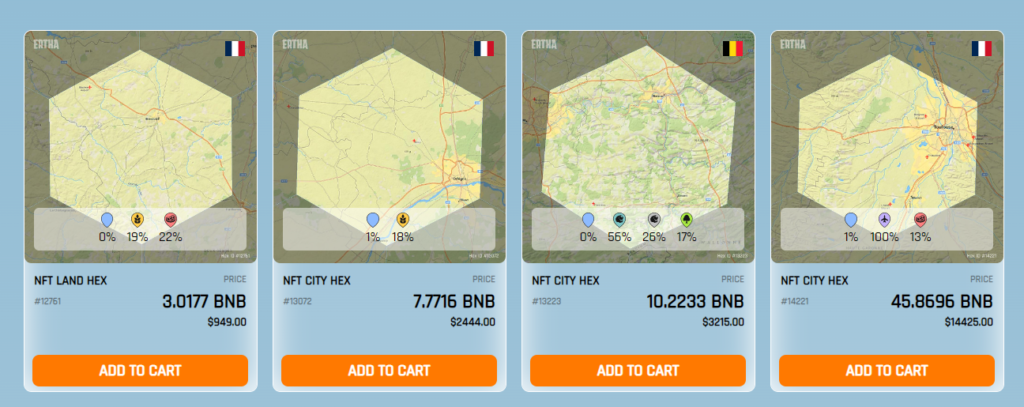
Task: Select the wheat pin showing 18%
Action: click(x=404, y=219)
